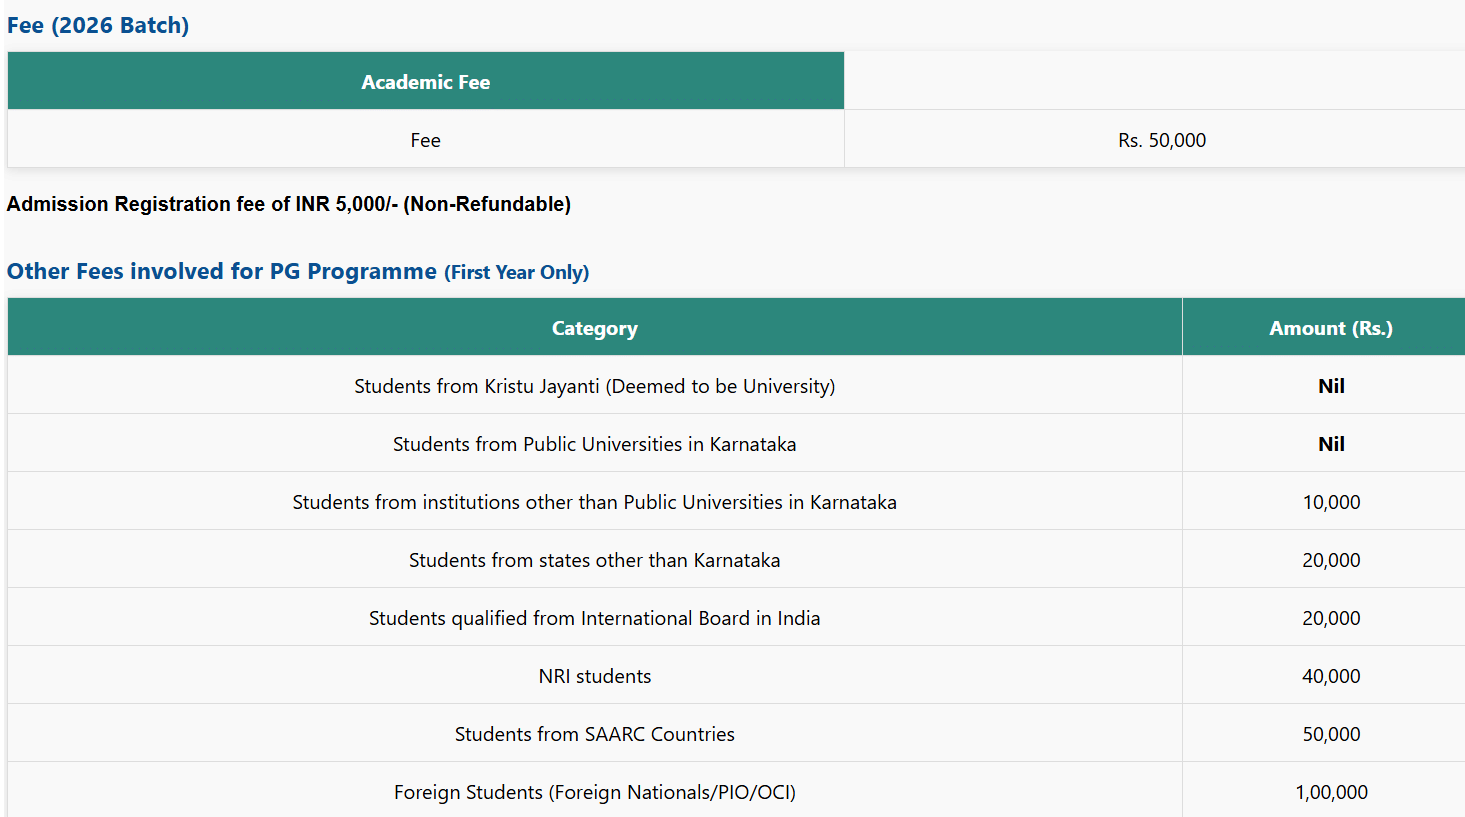Click the "NRI students" category cell
1465x817 pixels.
point(594,676)
